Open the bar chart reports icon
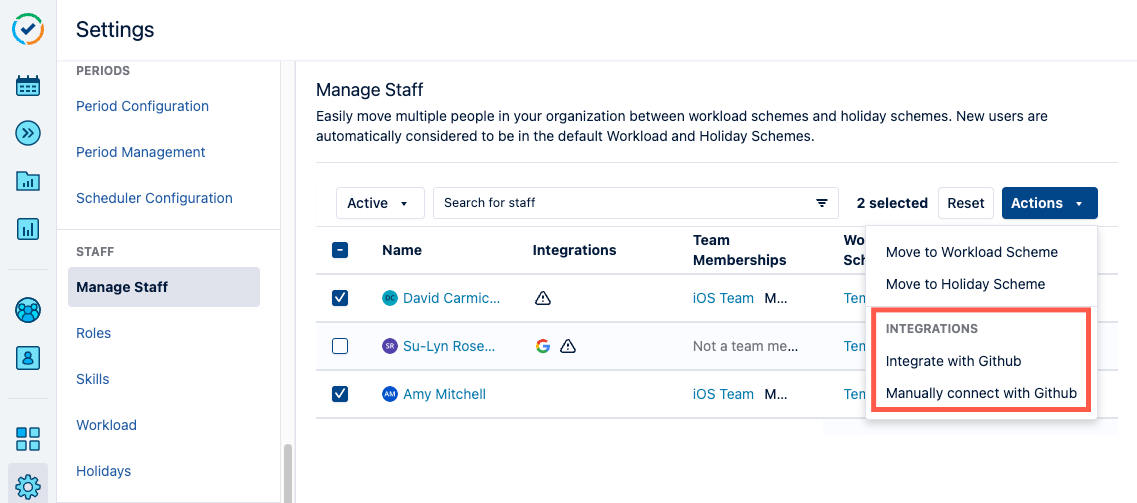The image size is (1137, 503). click(28, 229)
